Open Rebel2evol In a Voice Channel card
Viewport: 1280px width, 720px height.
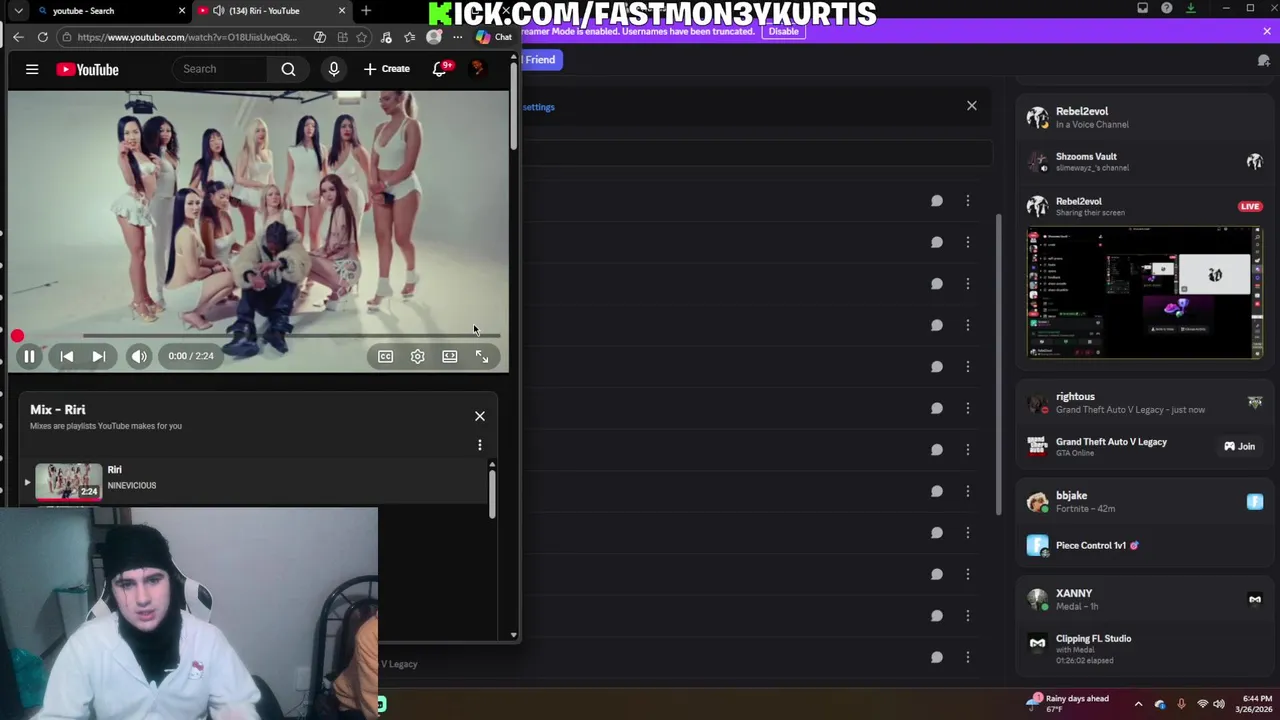click(1144, 117)
